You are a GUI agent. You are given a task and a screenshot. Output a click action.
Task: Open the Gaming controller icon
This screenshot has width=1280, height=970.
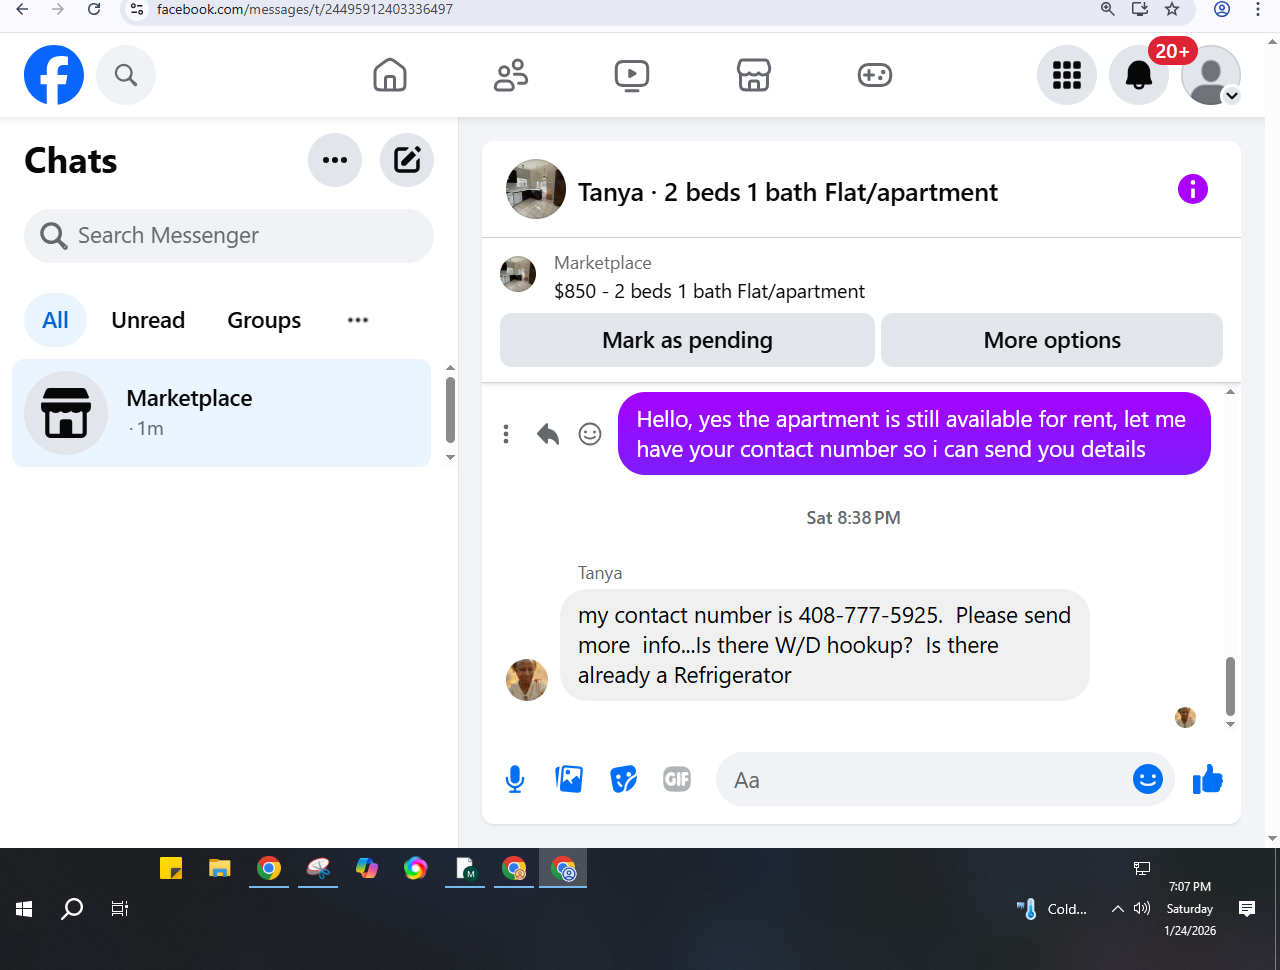coord(875,75)
